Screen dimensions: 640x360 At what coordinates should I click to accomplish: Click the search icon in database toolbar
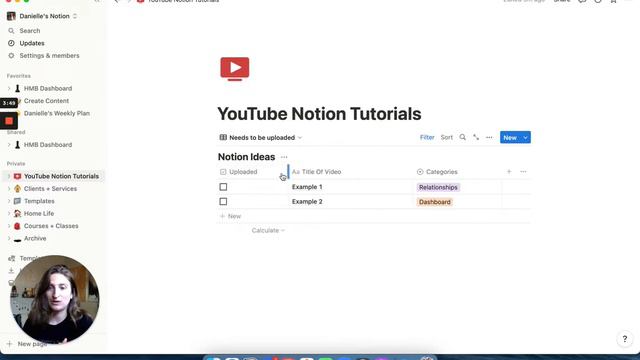coord(462,138)
